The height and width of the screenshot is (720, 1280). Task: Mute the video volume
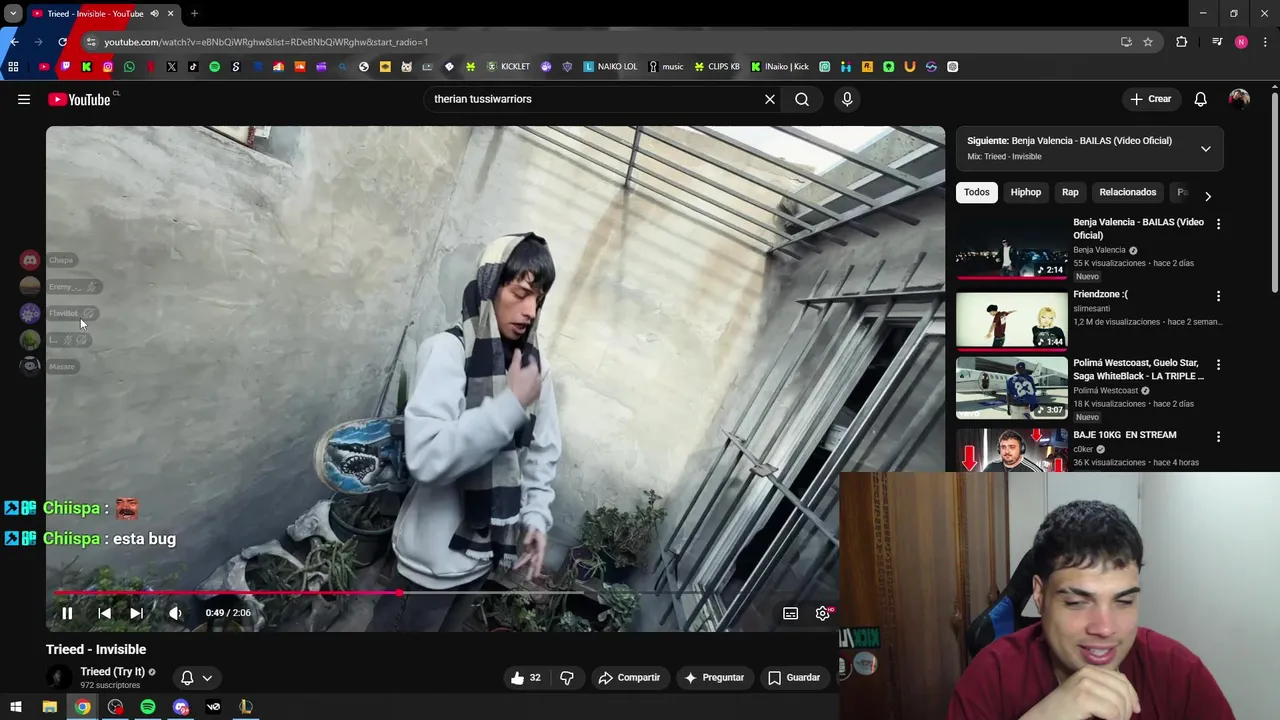(176, 613)
